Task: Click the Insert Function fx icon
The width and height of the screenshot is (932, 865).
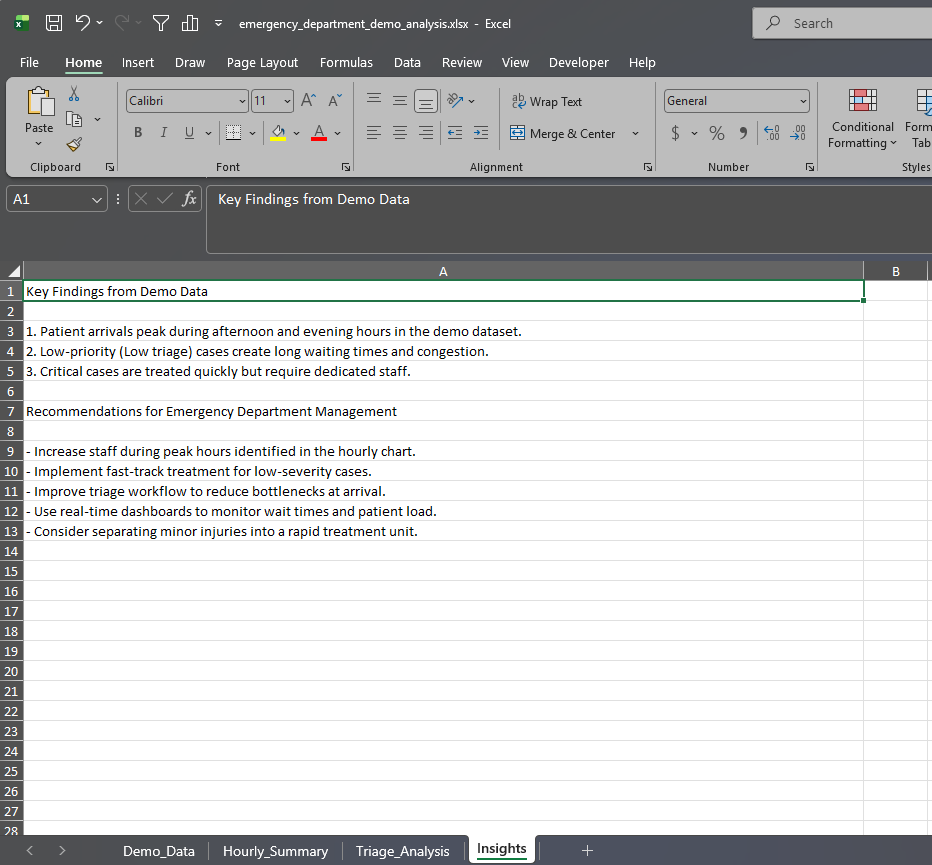Action: tap(189, 199)
